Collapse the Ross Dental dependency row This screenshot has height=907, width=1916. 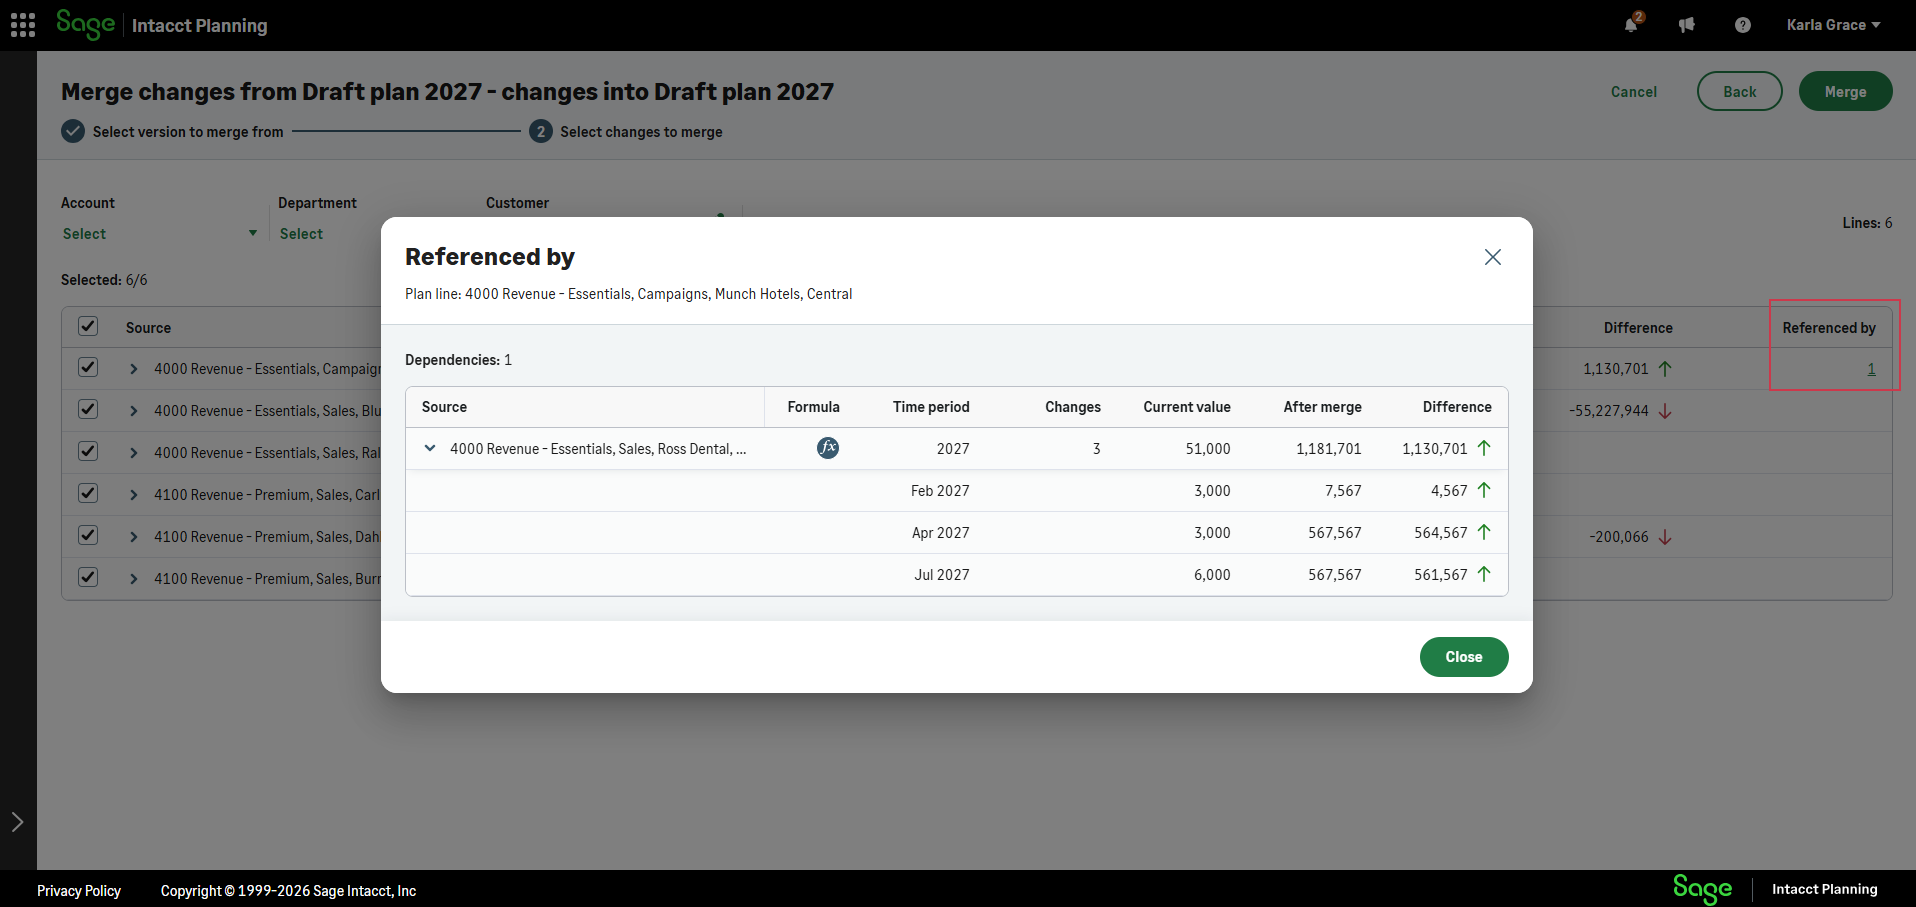pyautogui.click(x=430, y=448)
